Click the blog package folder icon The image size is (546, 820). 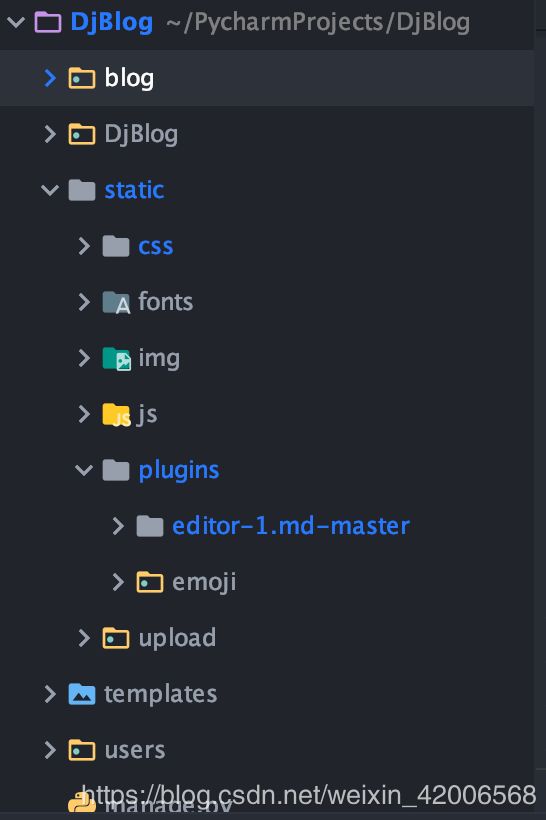pos(82,78)
